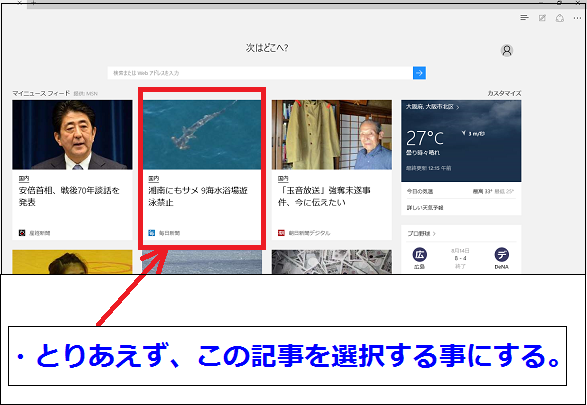Screen dimensions: 587x405
Task: Open the カスタマイズ link
Action: click(504, 94)
